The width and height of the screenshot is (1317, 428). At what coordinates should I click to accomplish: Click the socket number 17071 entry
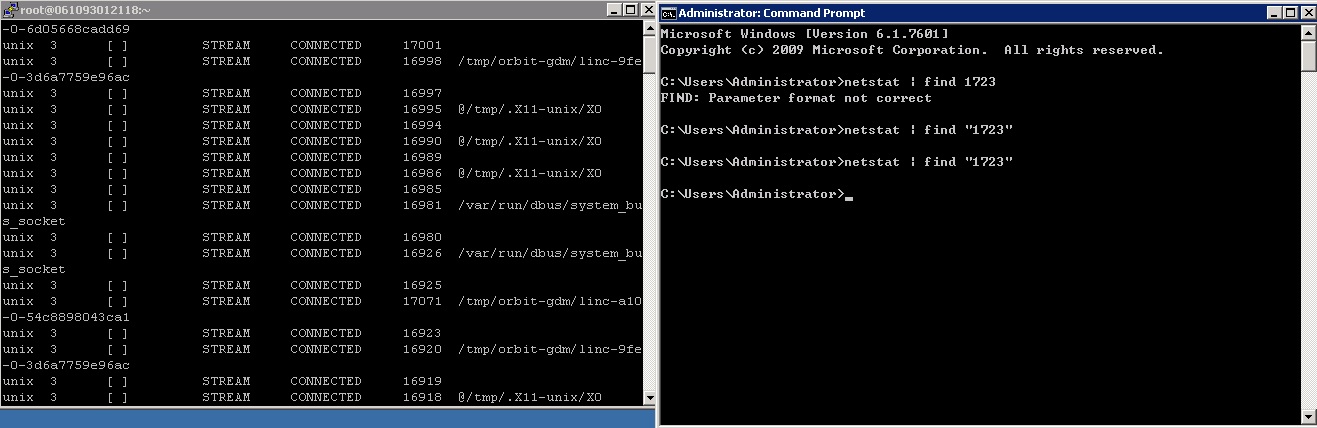(422, 301)
